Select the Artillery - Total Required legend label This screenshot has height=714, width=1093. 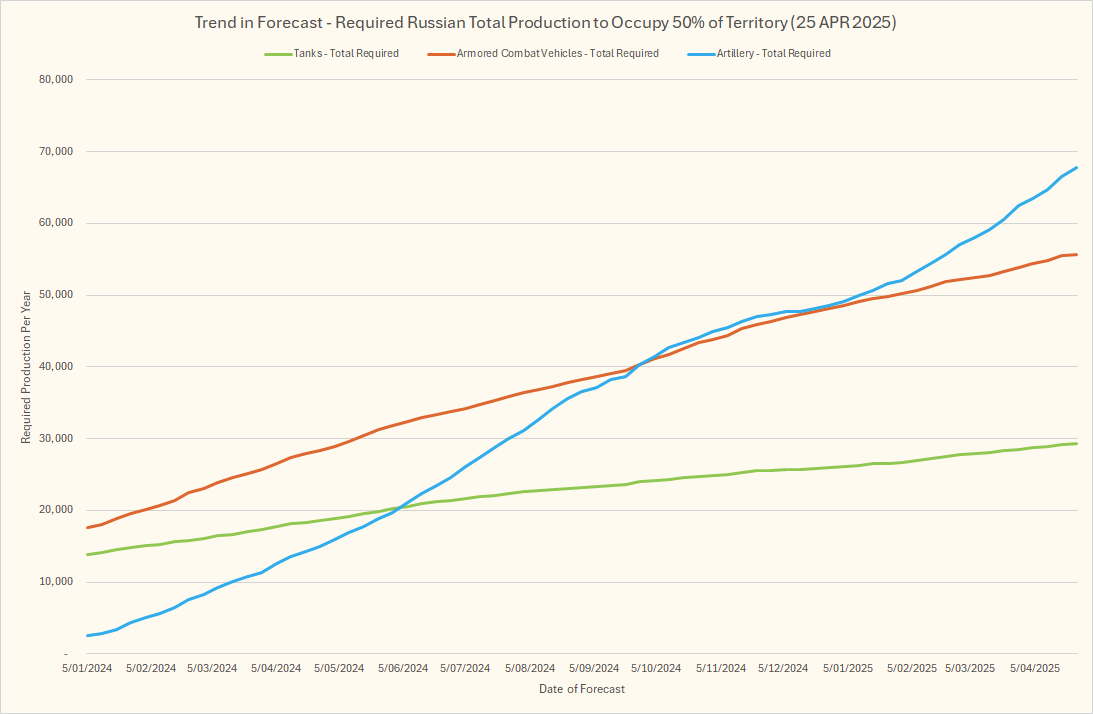[773, 53]
